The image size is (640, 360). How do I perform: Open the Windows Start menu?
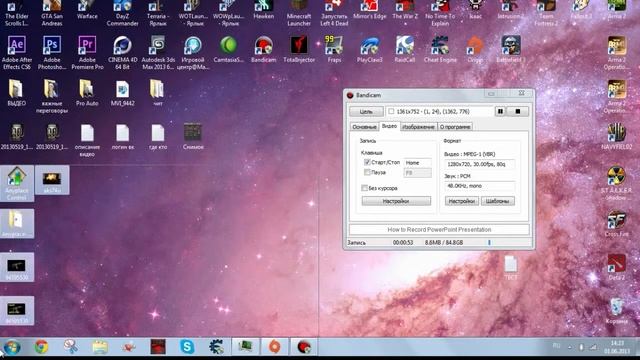(x=12, y=347)
